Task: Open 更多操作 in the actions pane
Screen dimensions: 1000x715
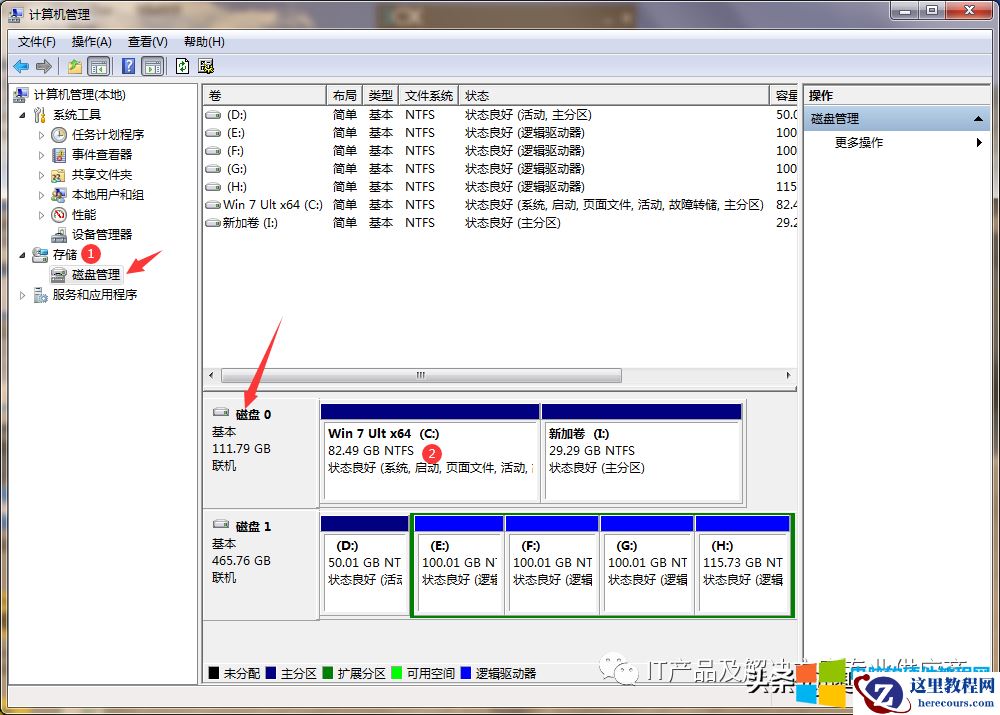Action: point(859,143)
